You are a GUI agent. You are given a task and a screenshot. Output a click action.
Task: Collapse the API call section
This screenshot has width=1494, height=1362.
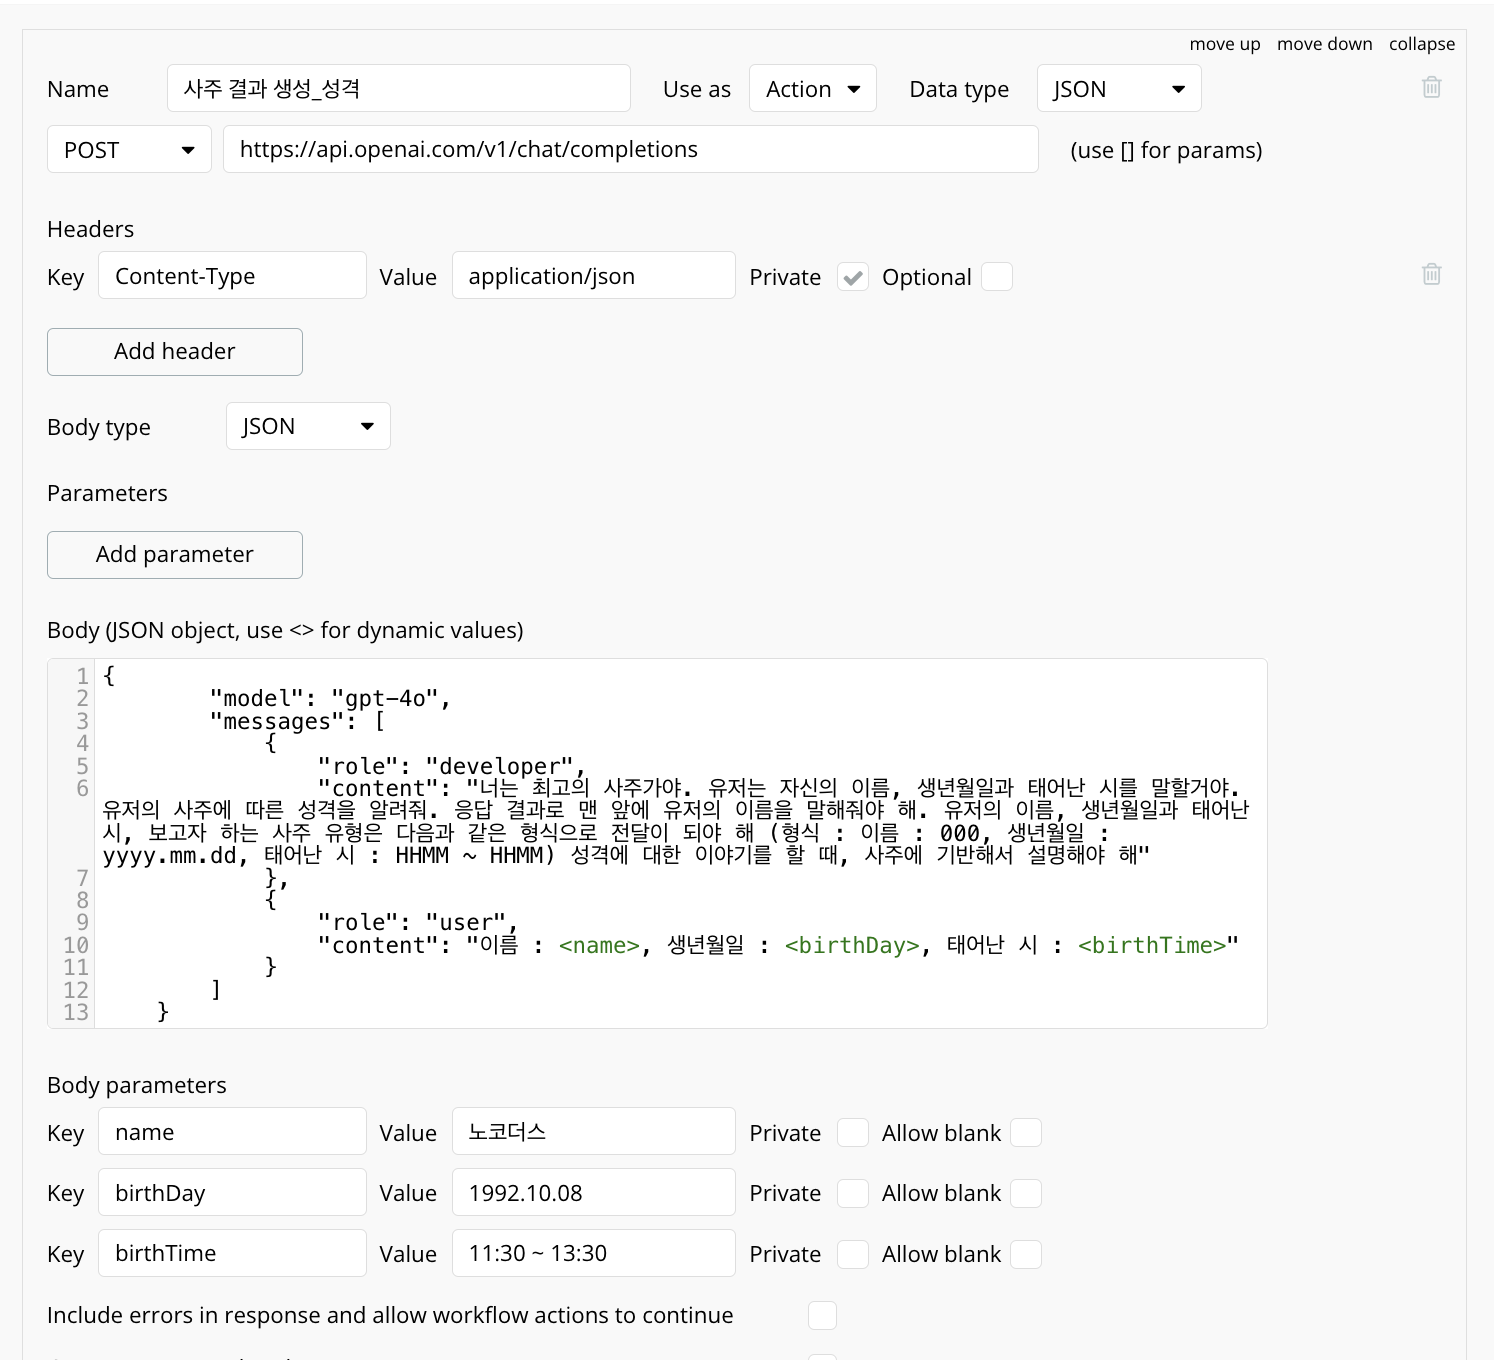click(x=1421, y=44)
